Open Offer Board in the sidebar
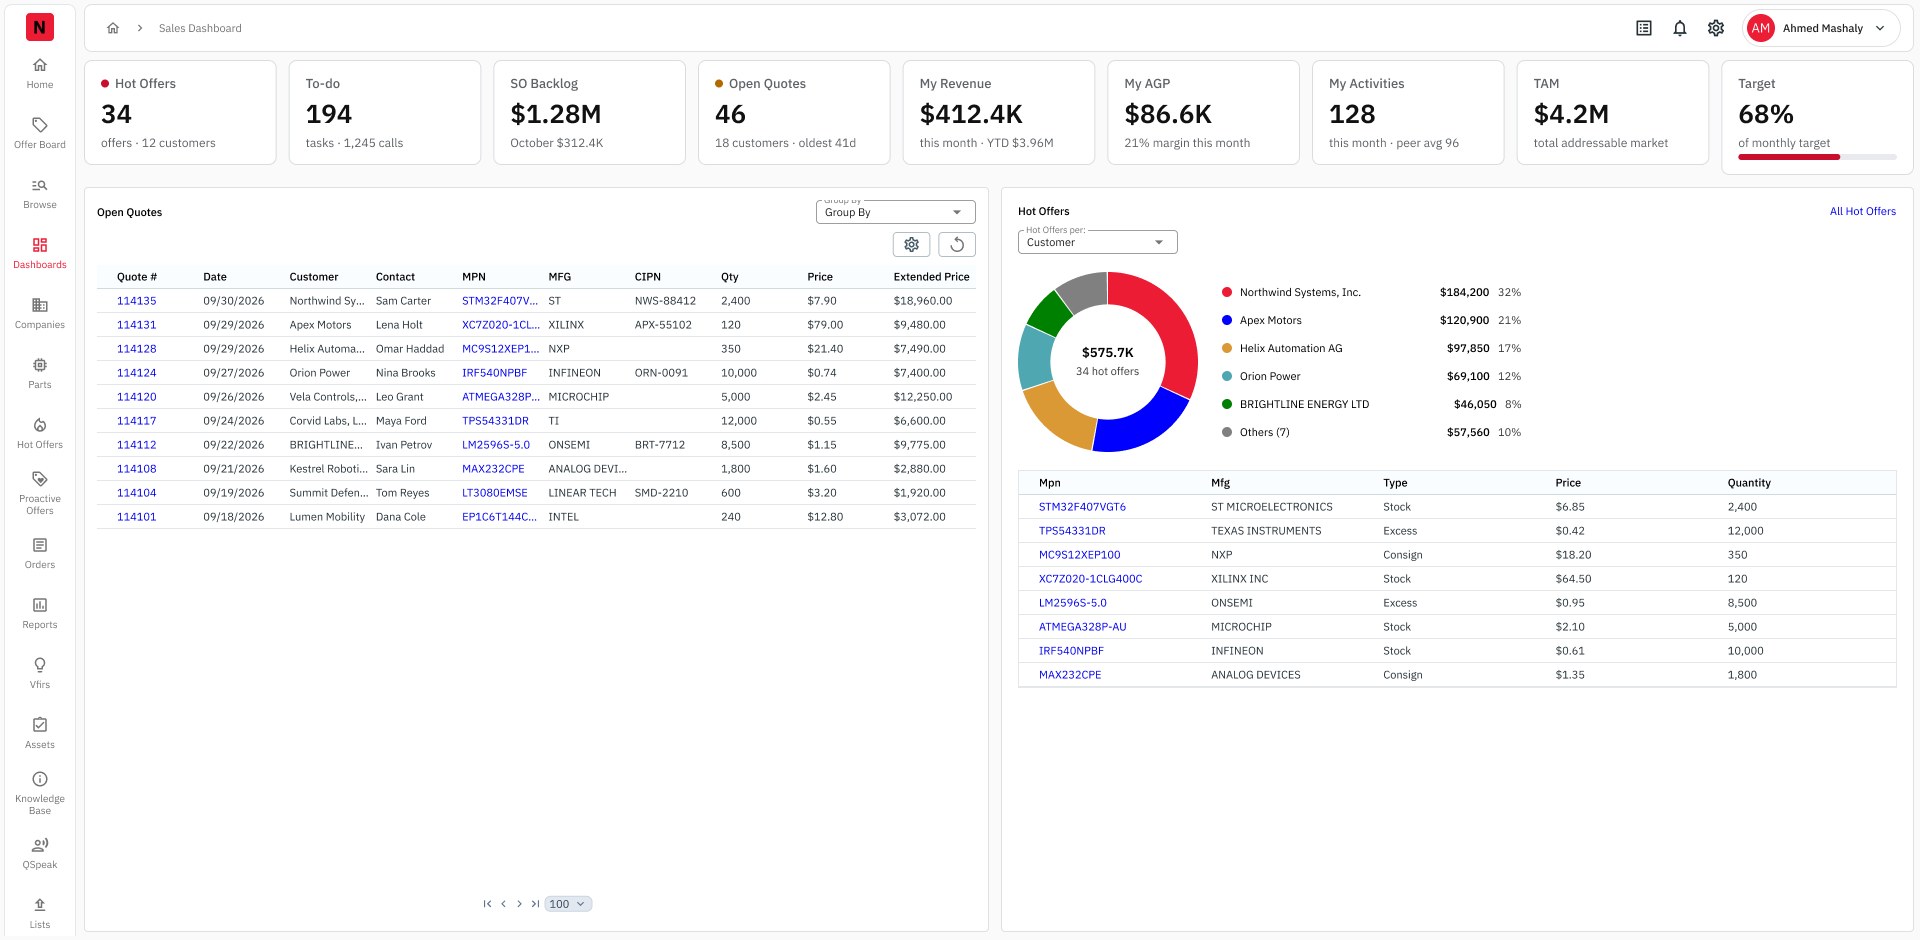 point(40,134)
